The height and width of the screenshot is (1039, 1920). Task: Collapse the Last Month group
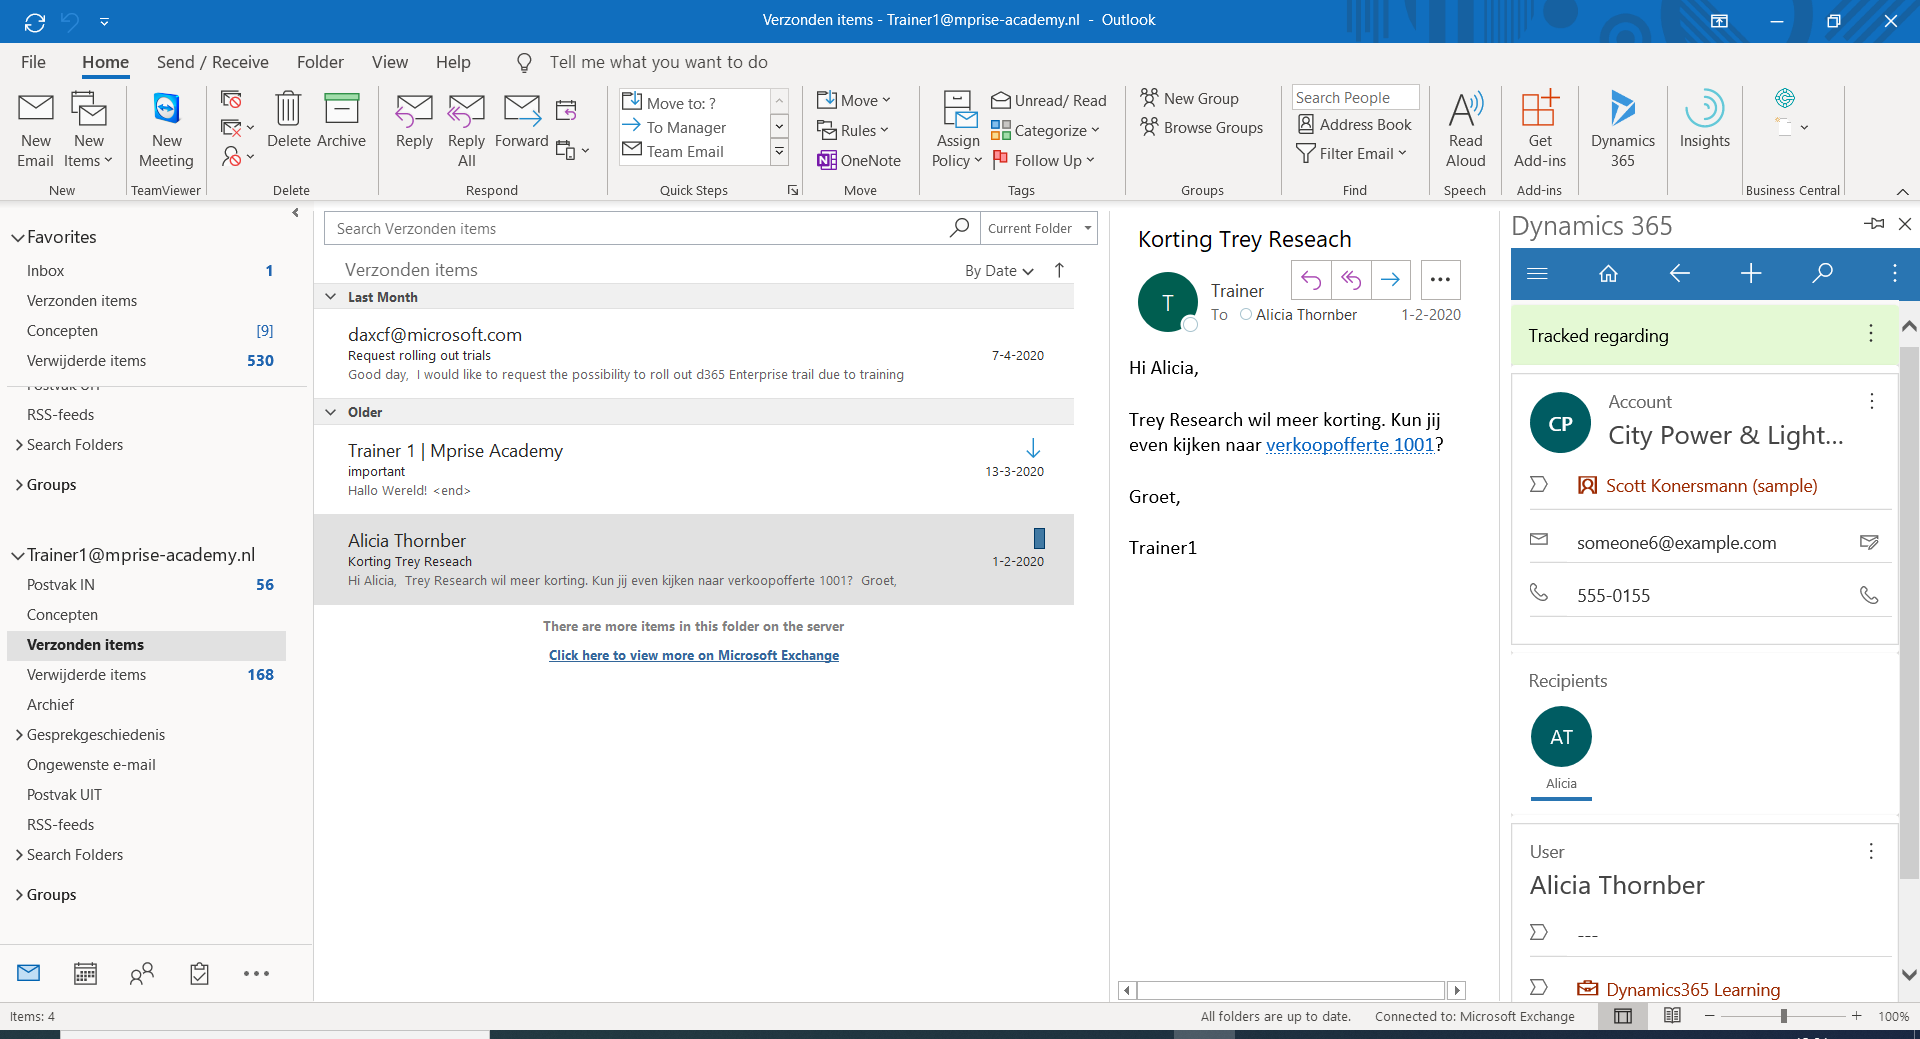point(331,297)
